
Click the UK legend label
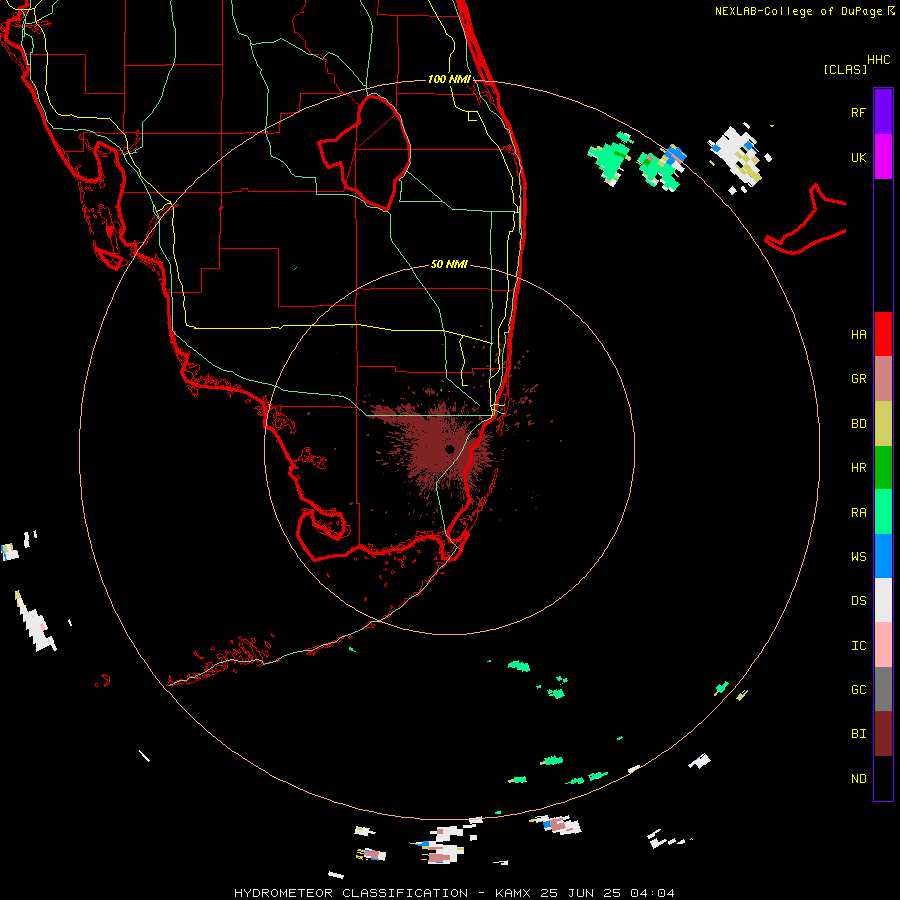(x=858, y=157)
